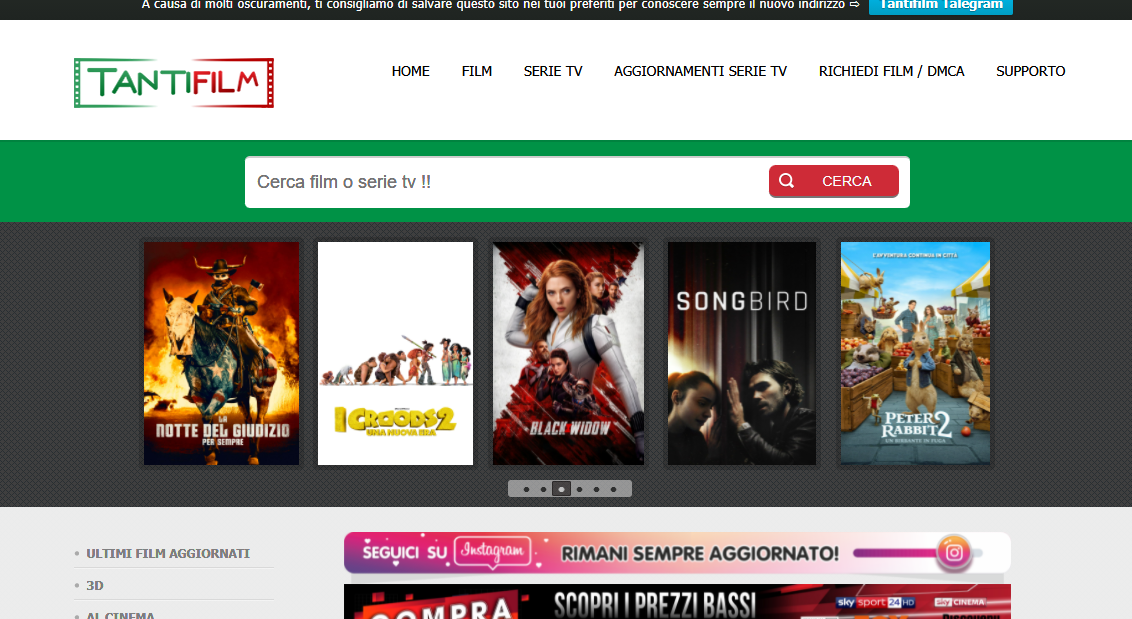Viewport: 1132px width, 619px height.
Task: Select first carousel pagination dot
Action: pyautogui.click(x=526, y=489)
